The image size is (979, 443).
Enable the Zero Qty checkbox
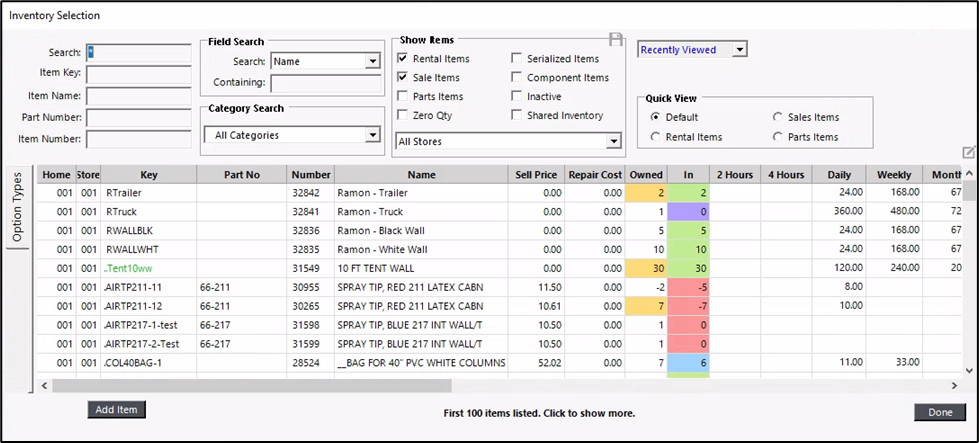point(403,116)
